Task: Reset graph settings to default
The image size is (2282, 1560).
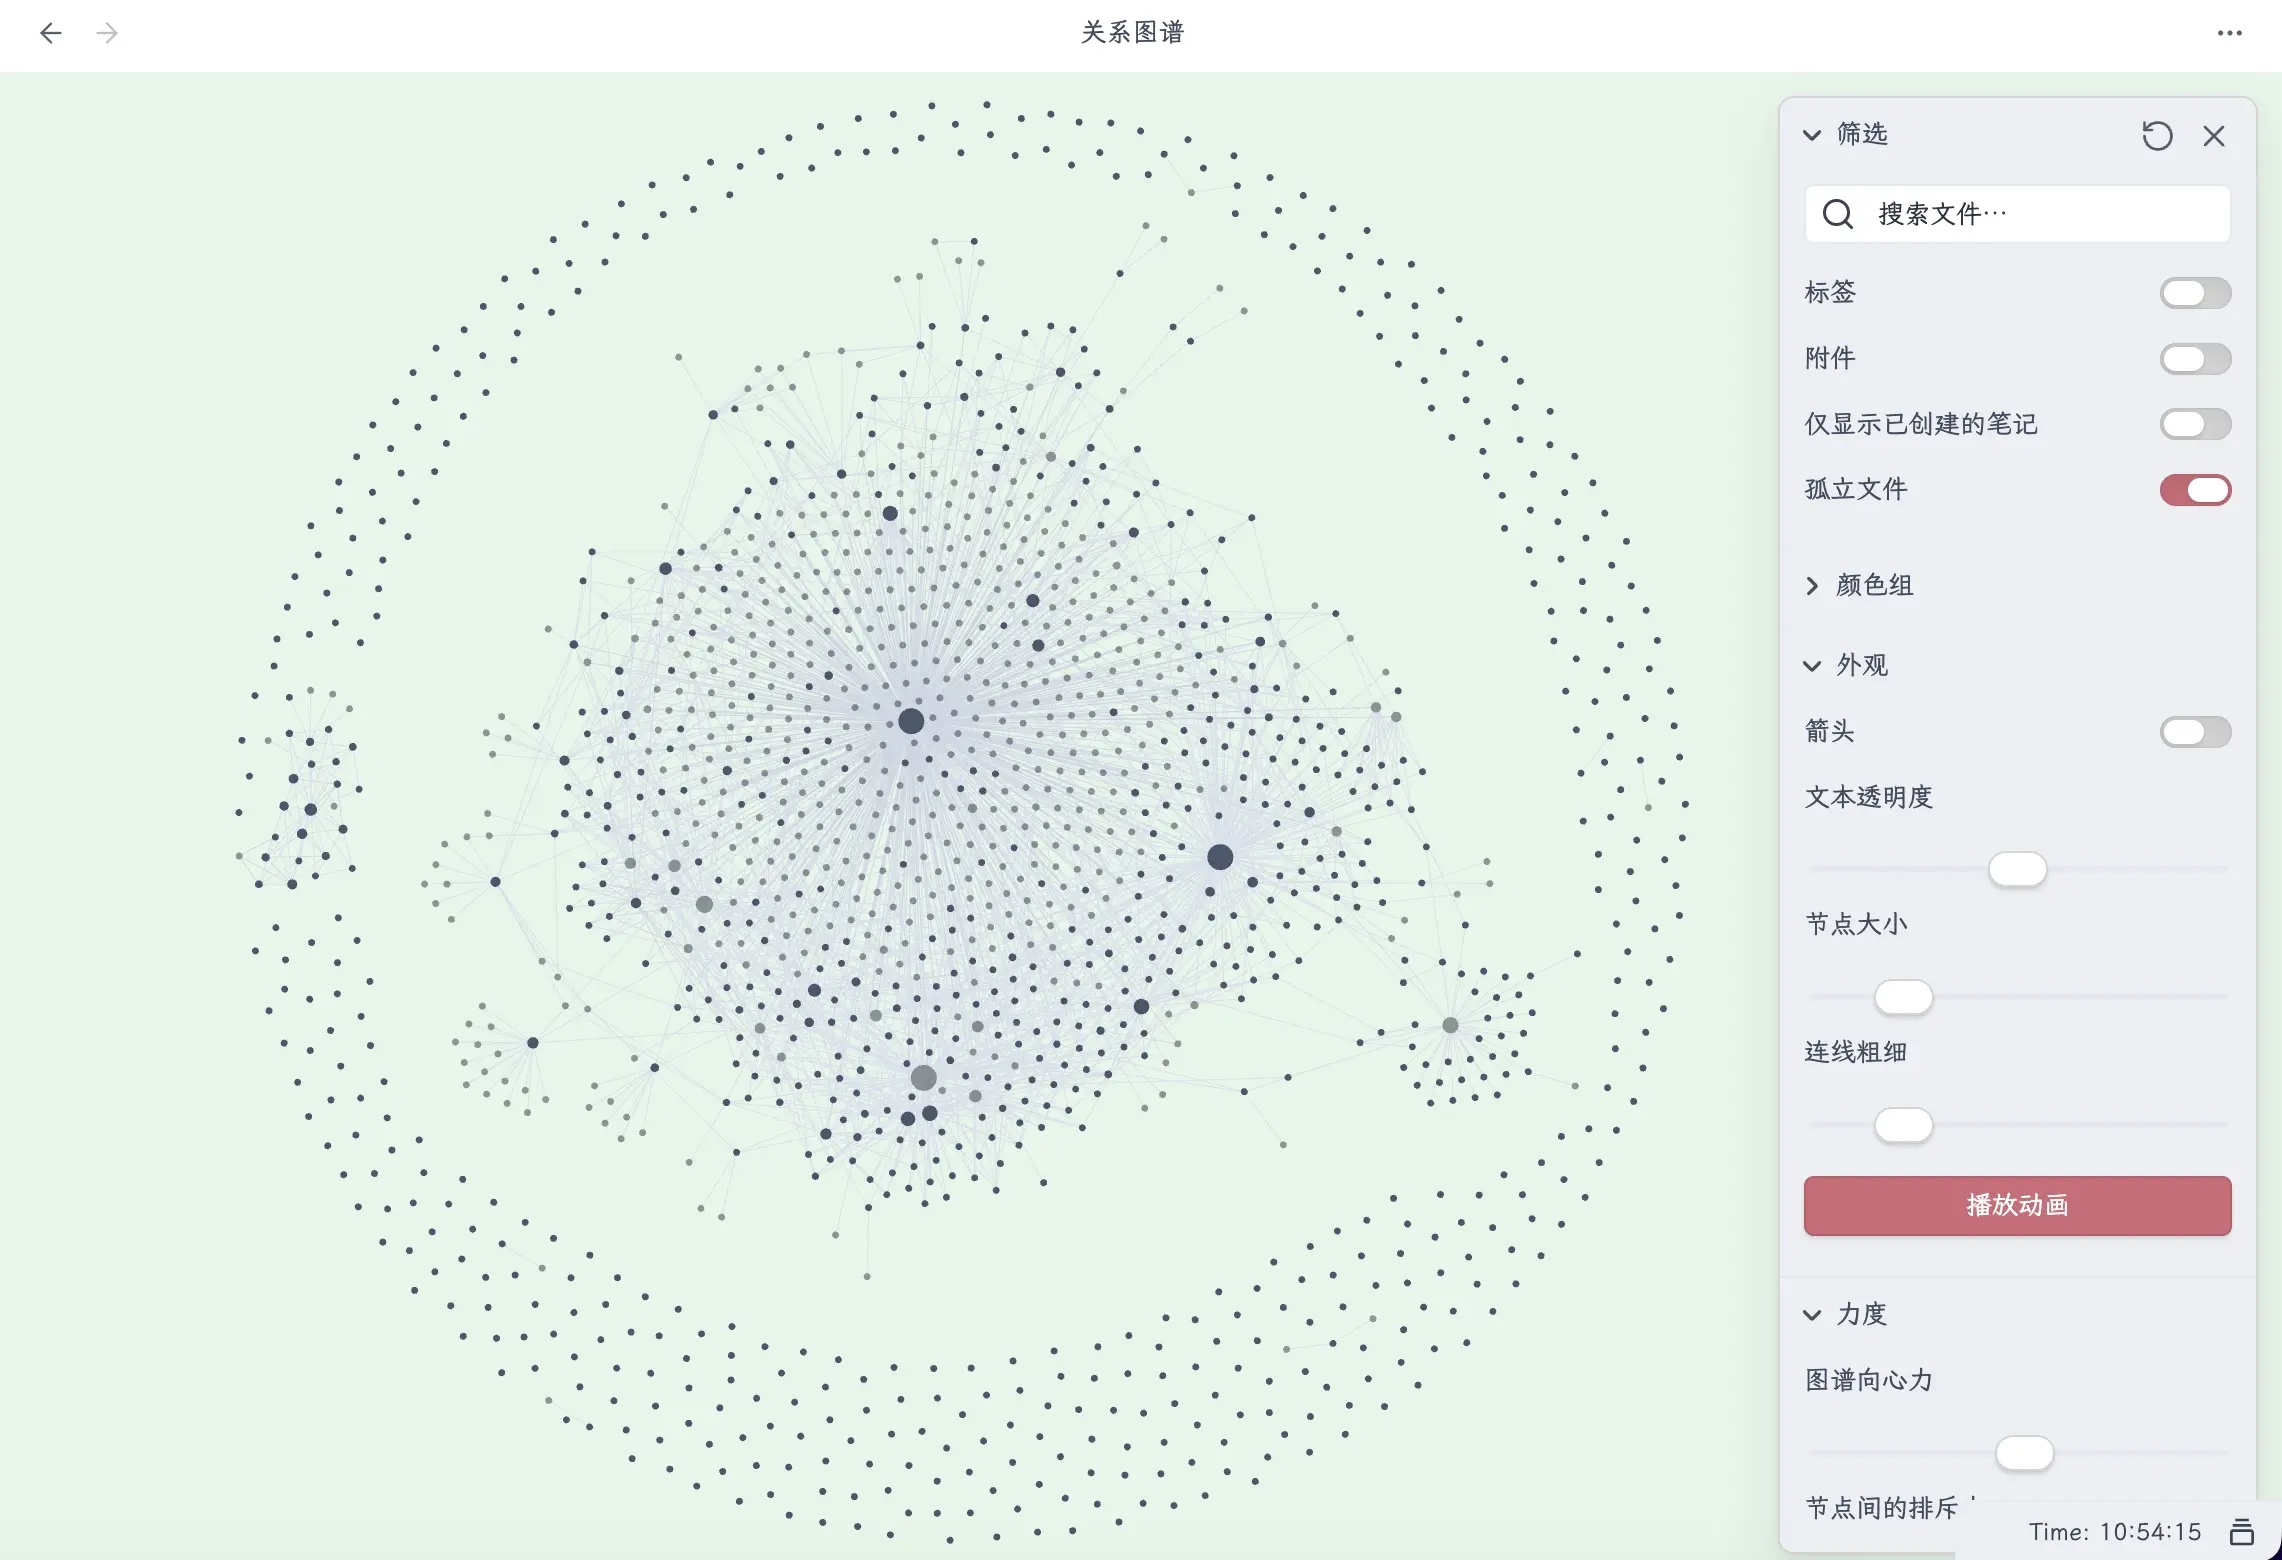Action: (2157, 136)
